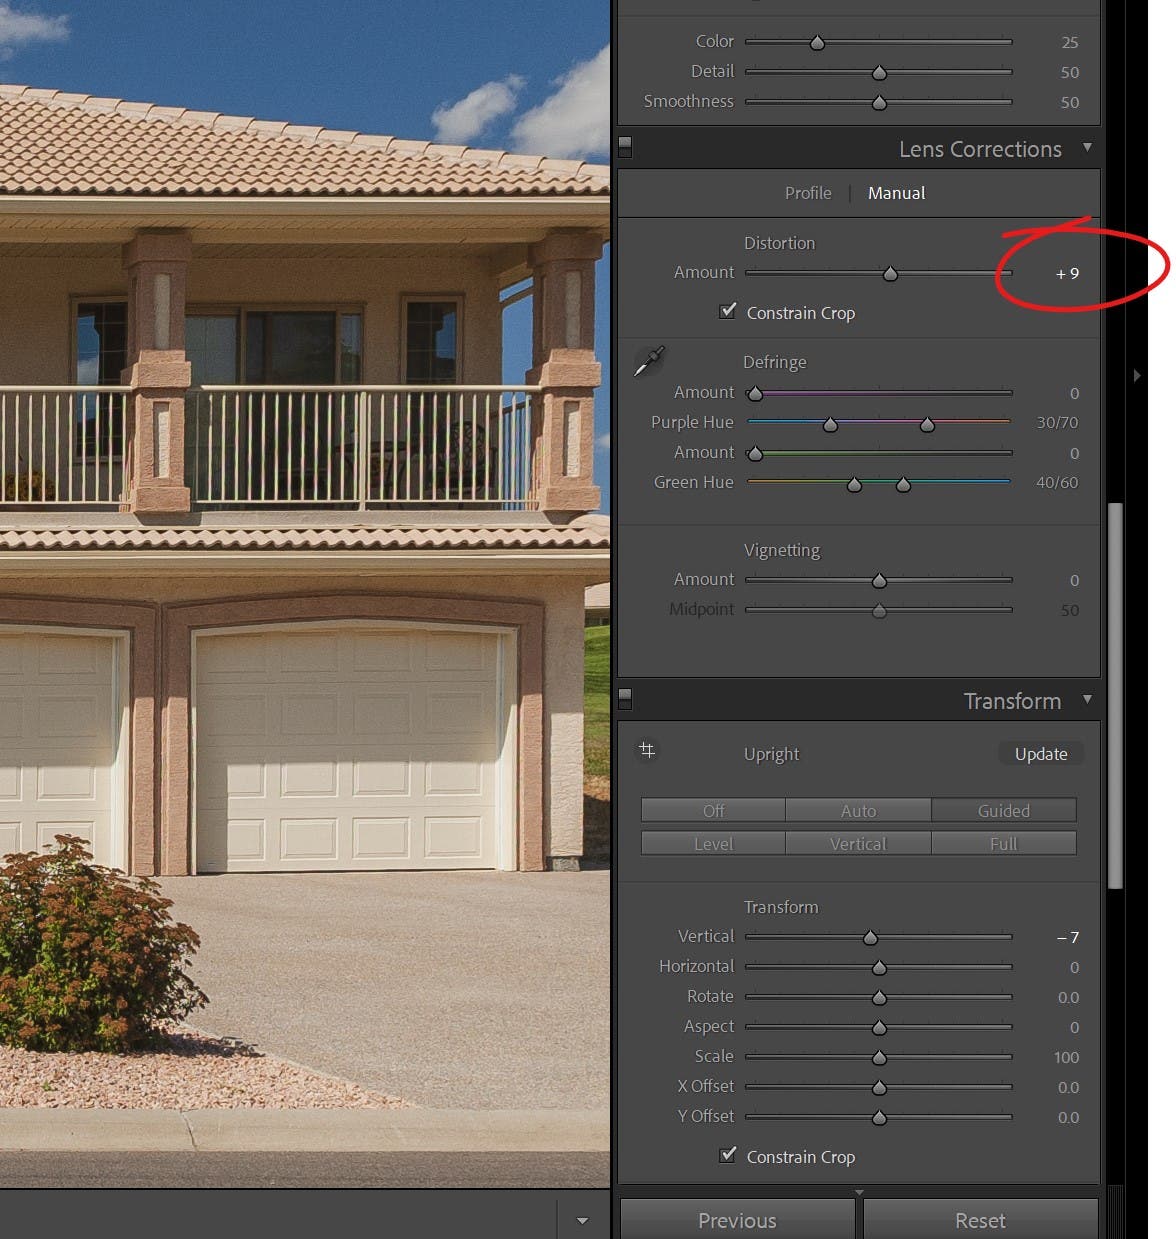1176x1239 pixels.
Task: Select the Defringe eyedropper tool
Action: point(648,361)
